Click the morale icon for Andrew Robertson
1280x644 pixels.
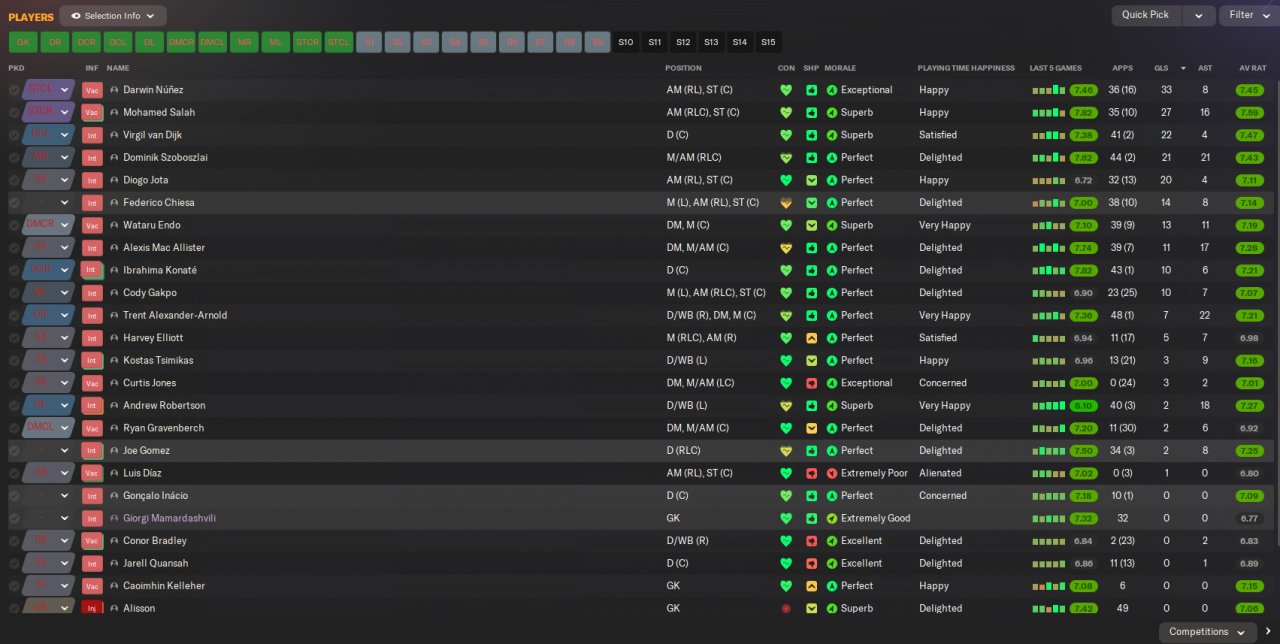coord(832,406)
